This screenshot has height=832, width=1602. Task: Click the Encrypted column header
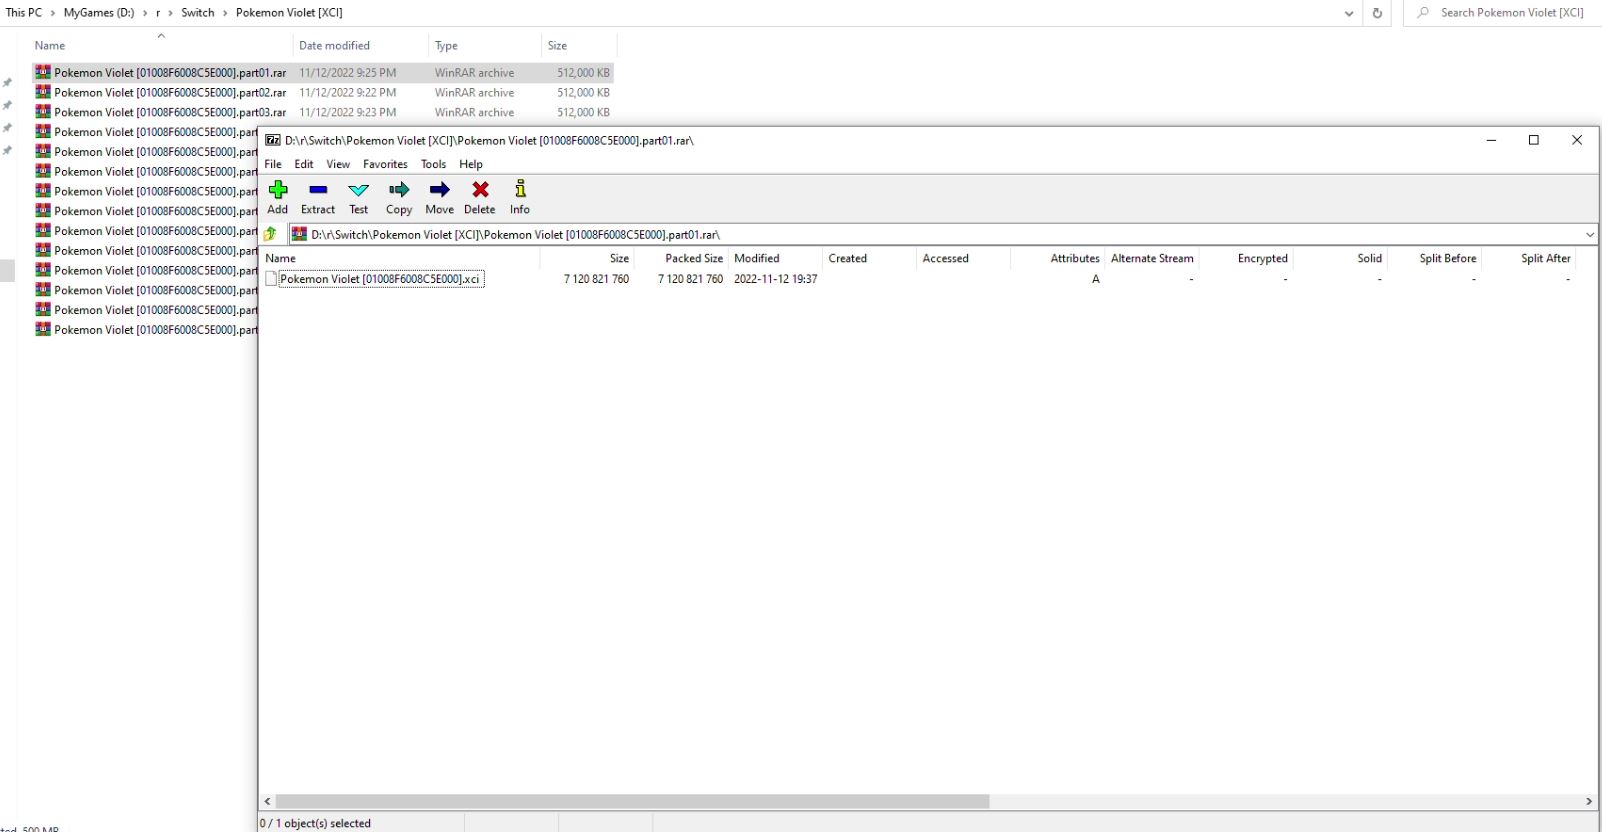tap(1246, 258)
